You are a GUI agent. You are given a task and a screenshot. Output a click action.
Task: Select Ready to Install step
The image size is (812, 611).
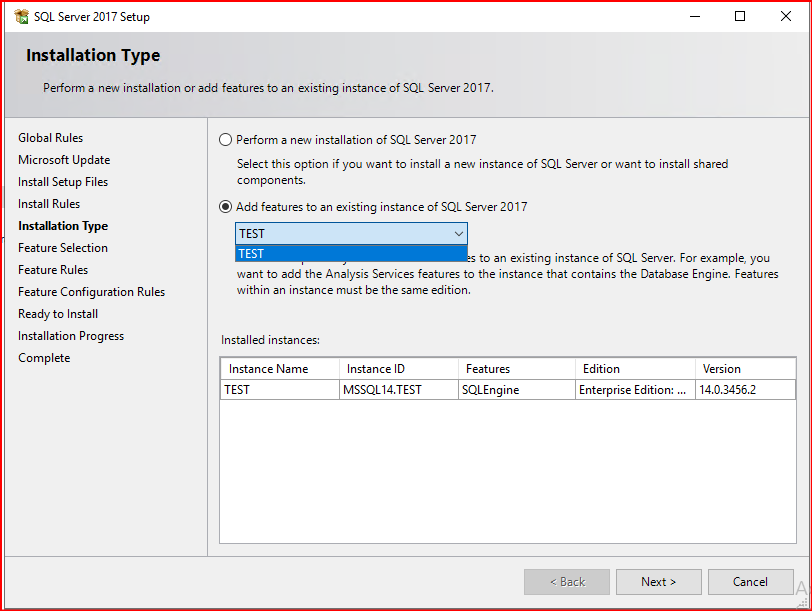[x=58, y=314]
